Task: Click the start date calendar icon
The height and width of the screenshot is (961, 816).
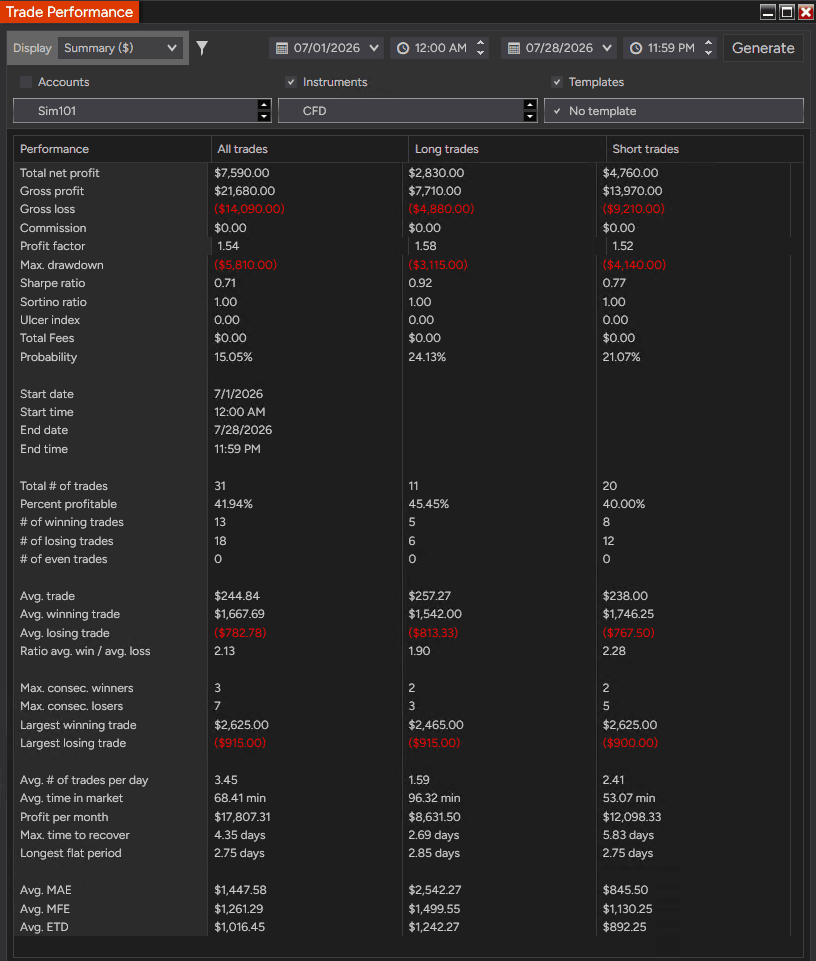Action: [x=281, y=48]
